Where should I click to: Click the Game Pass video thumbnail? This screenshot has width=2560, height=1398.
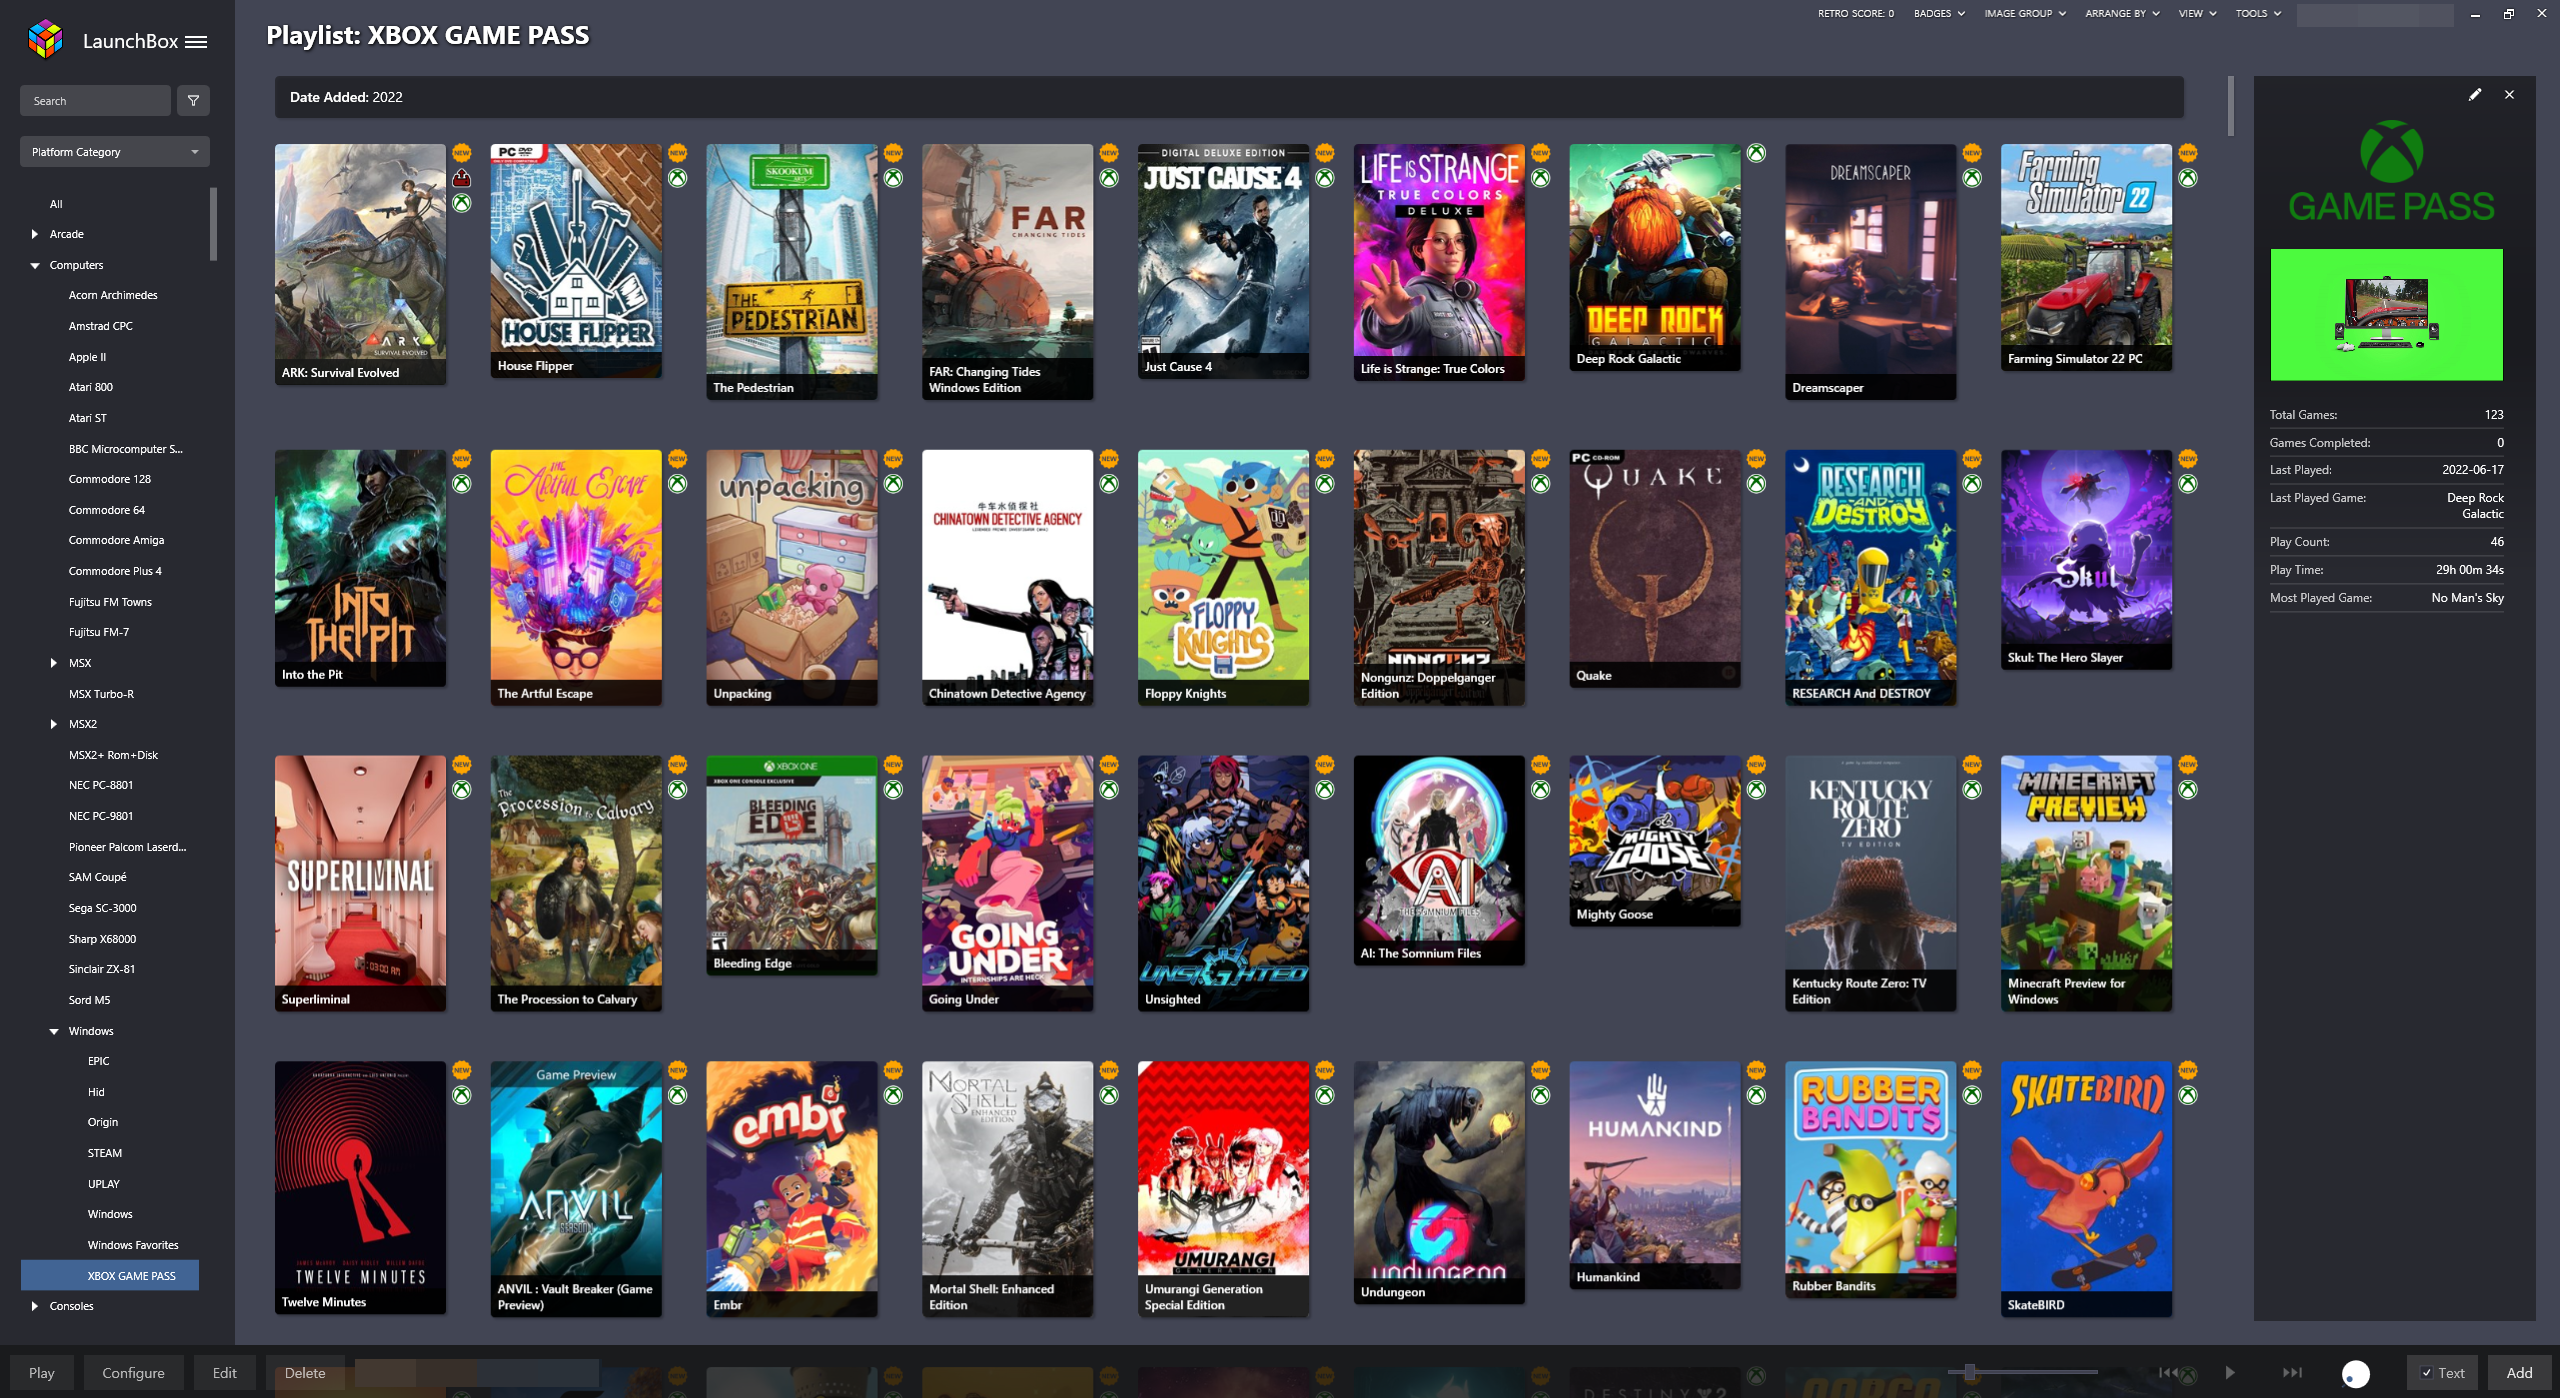point(2386,315)
